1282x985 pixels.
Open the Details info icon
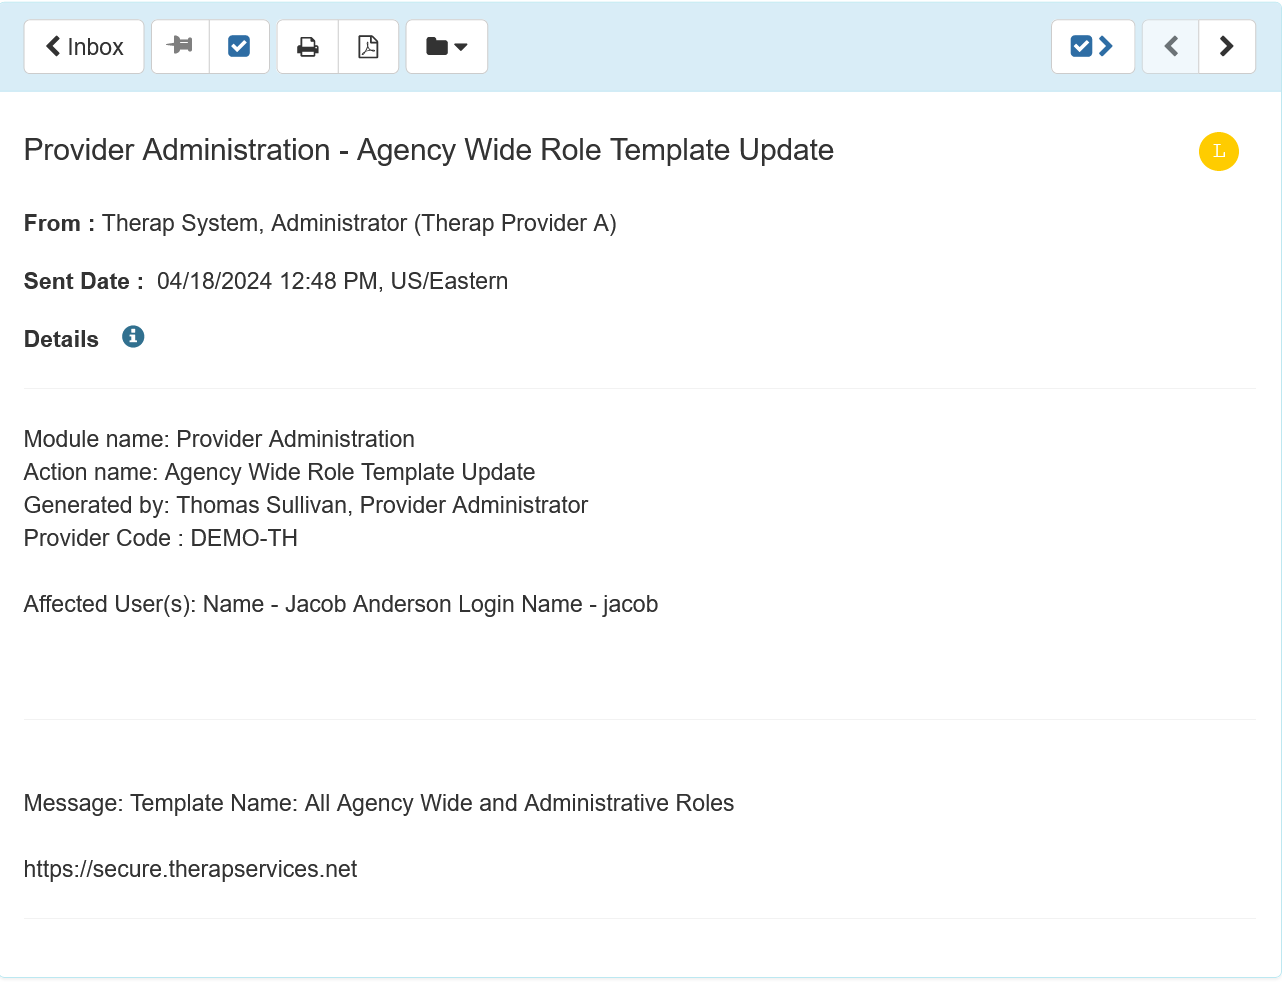coord(133,337)
